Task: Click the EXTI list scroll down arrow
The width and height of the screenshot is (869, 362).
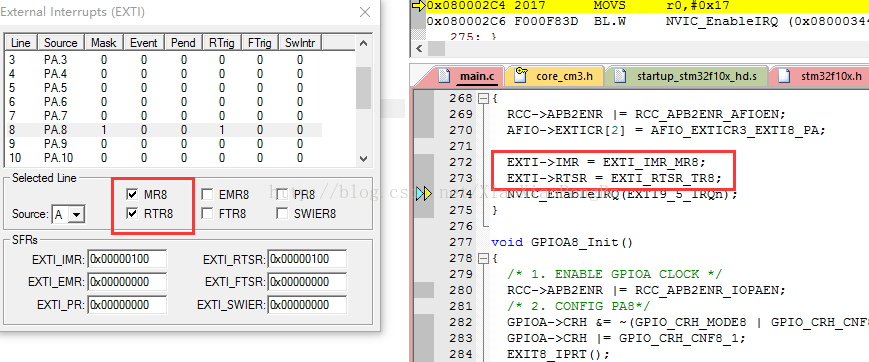Action: pyautogui.click(x=363, y=158)
